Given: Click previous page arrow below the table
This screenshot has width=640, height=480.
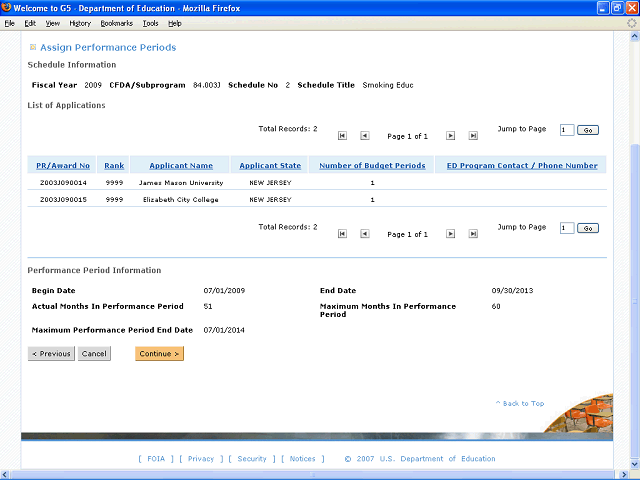Looking at the screenshot, I should coord(364,234).
